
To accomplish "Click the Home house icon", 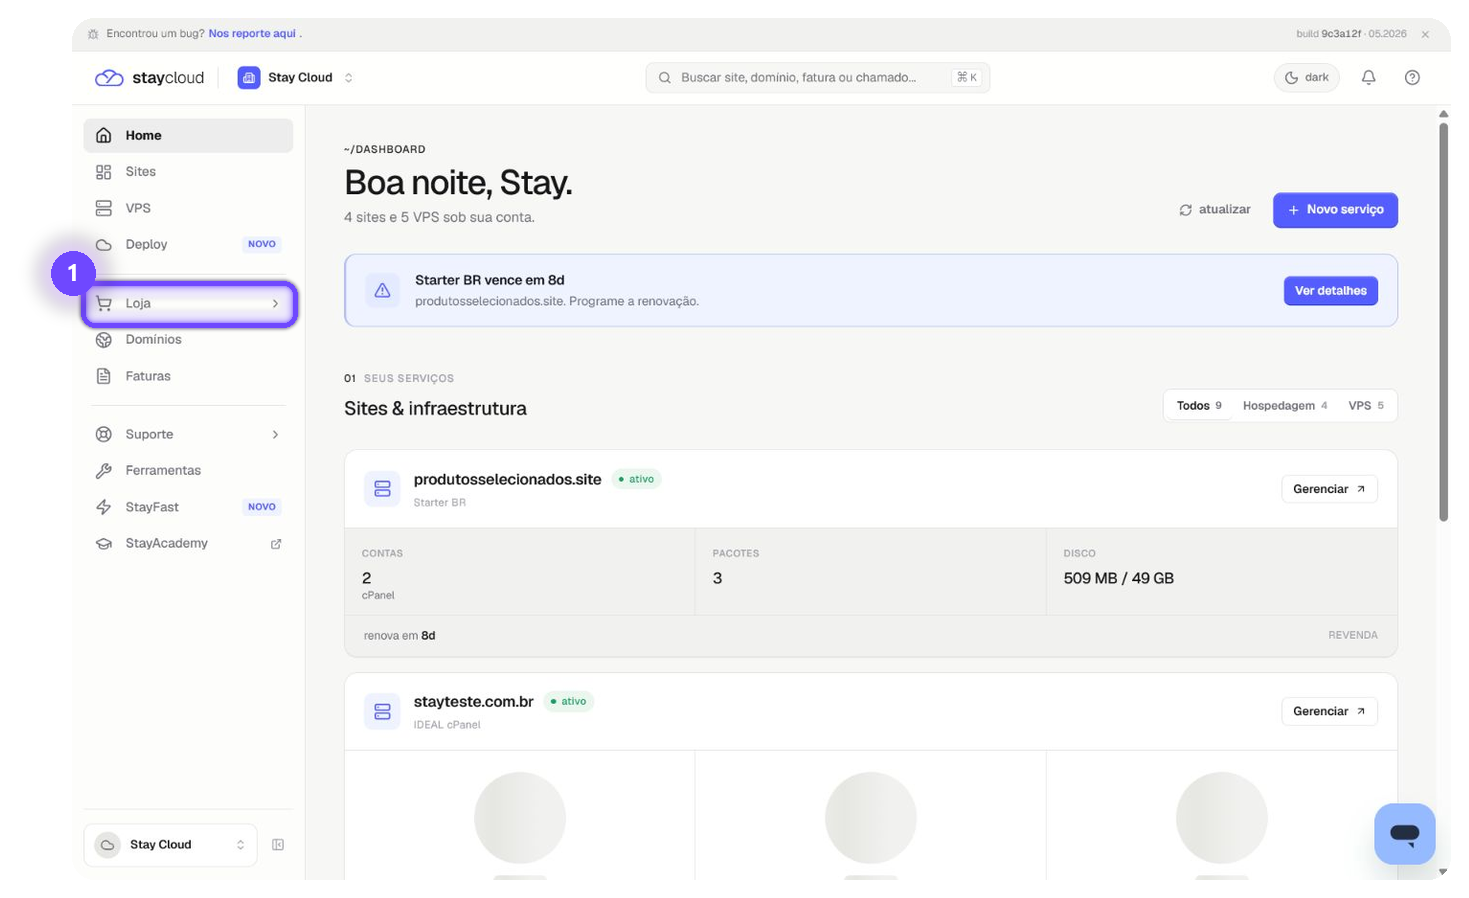I will pos(104,136).
